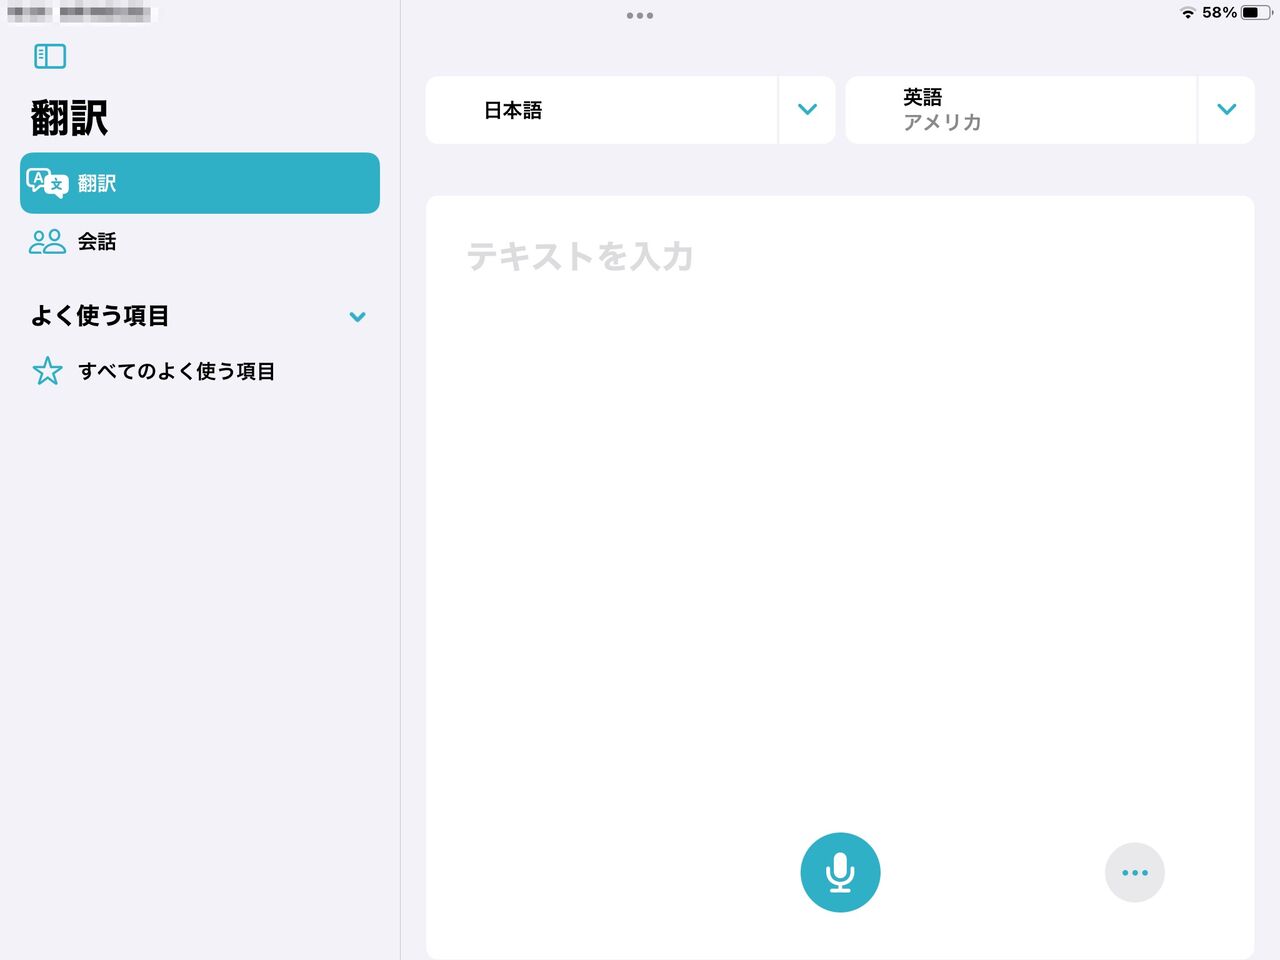Select the 翻訳 sidebar item
The width and height of the screenshot is (1280, 960).
200,183
